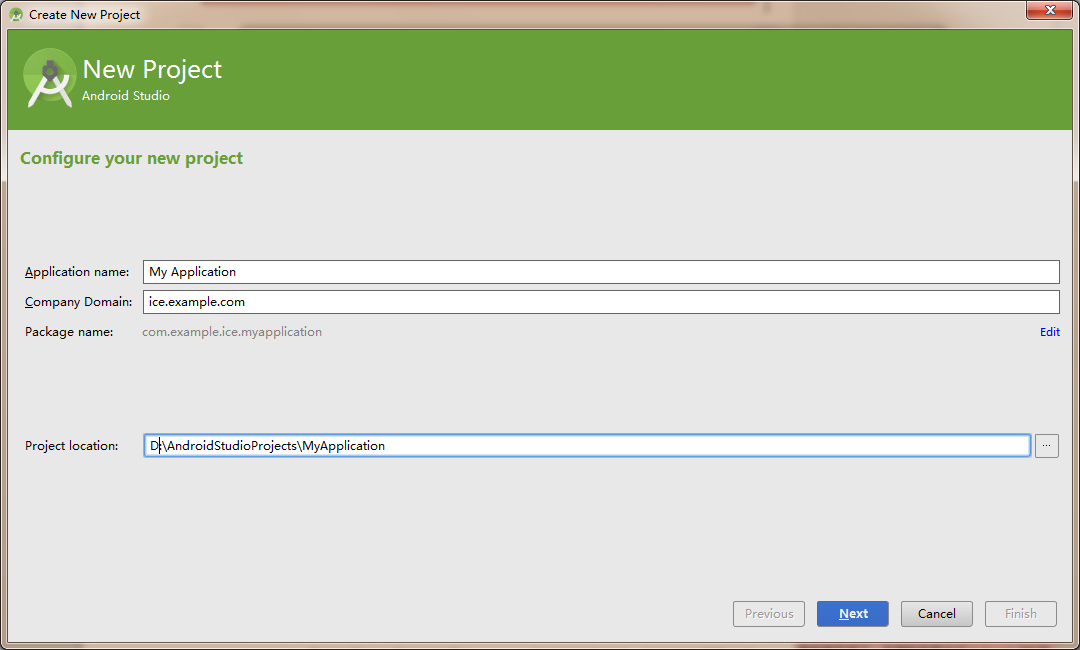Focus the Application name field
Image resolution: width=1080 pixels, height=650 pixels.
point(601,272)
